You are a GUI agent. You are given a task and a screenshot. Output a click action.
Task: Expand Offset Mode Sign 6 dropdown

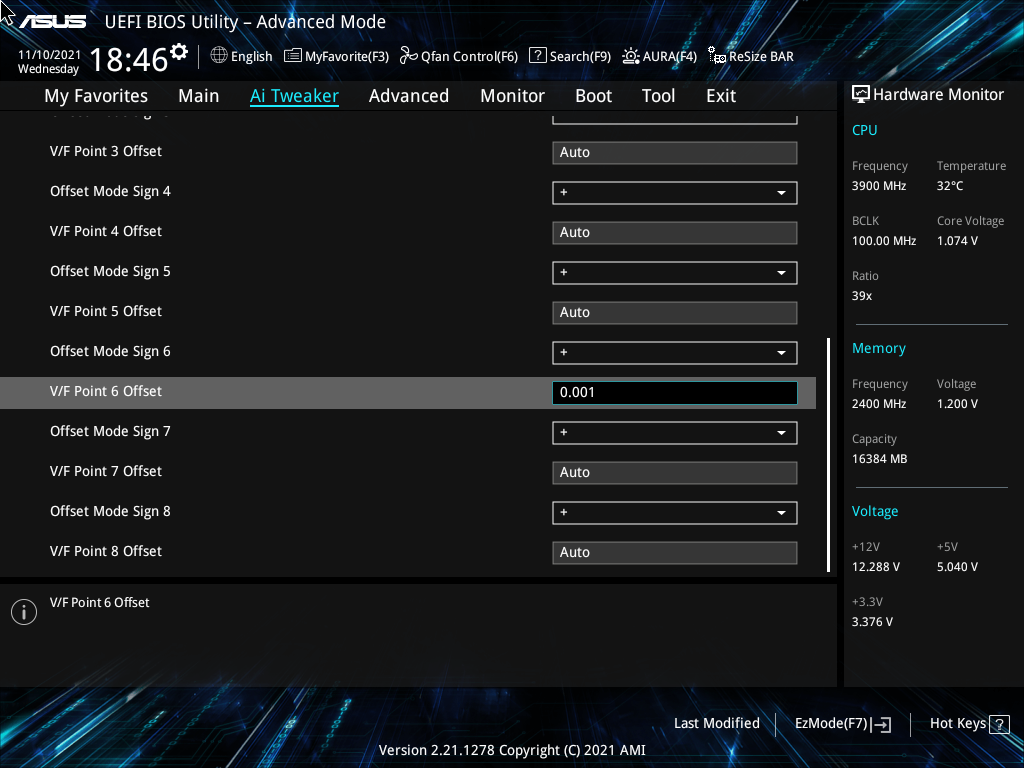coord(675,353)
